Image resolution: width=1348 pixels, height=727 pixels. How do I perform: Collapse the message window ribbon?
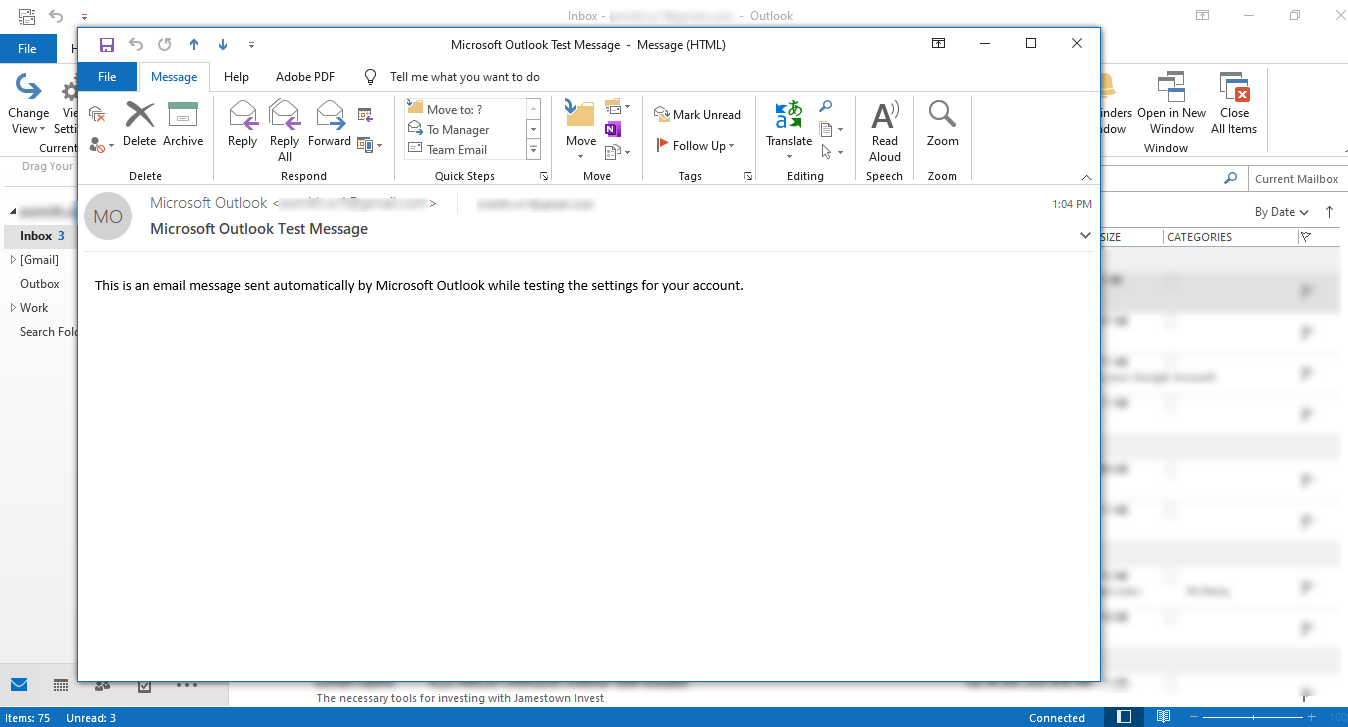(x=1086, y=178)
